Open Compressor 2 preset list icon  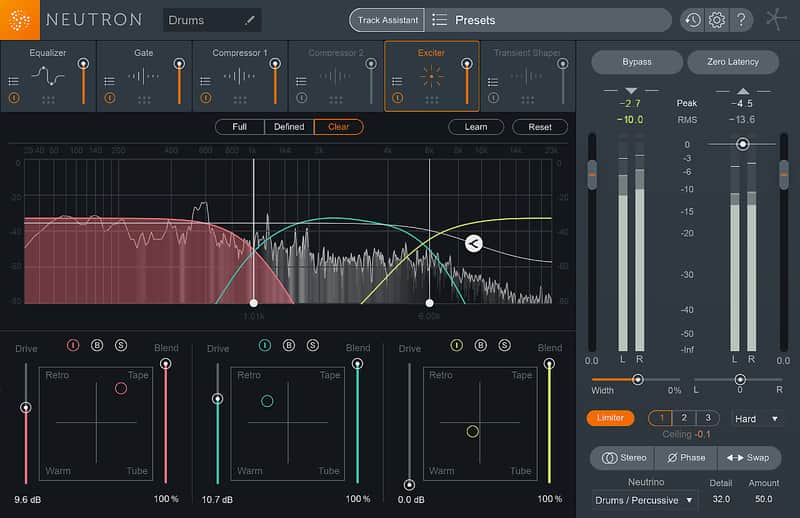pos(301,81)
